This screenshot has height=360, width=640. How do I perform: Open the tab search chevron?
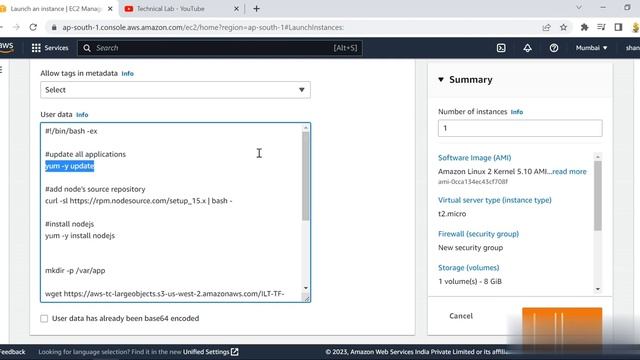click(x=579, y=8)
